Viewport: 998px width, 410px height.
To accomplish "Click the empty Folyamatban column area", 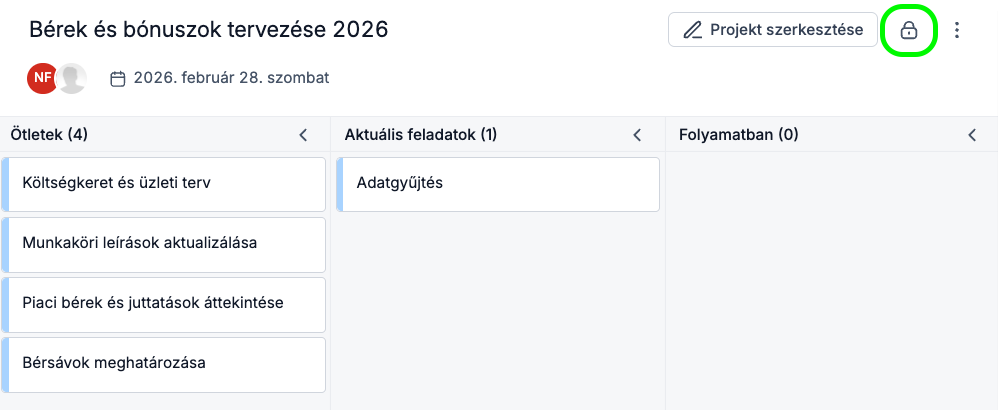I will click(831, 280).
